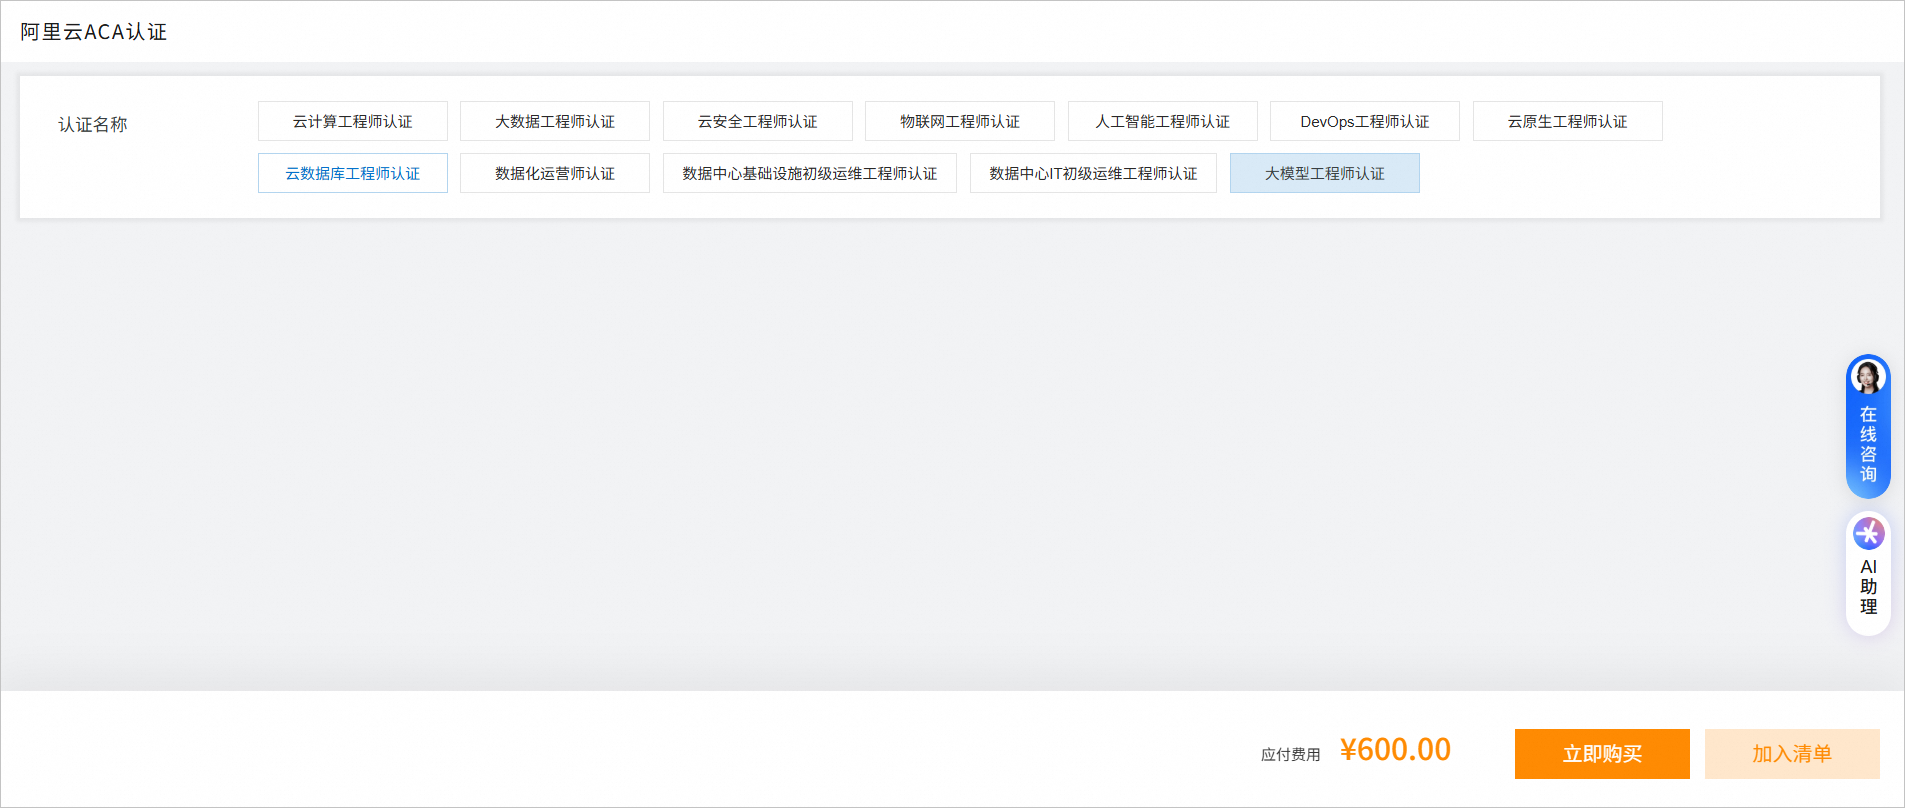Click the consultant avatar icon
The width and height of the screenshot is (1905, 808).
[1868, 377]
